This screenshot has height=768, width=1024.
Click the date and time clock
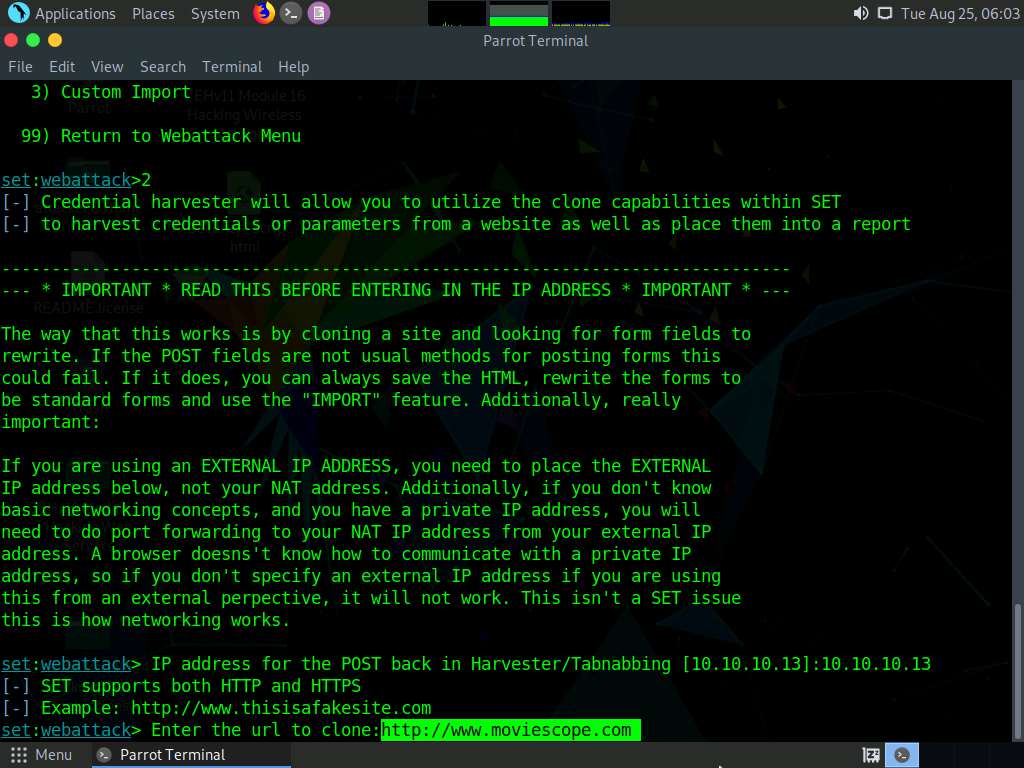coord(960,14)
